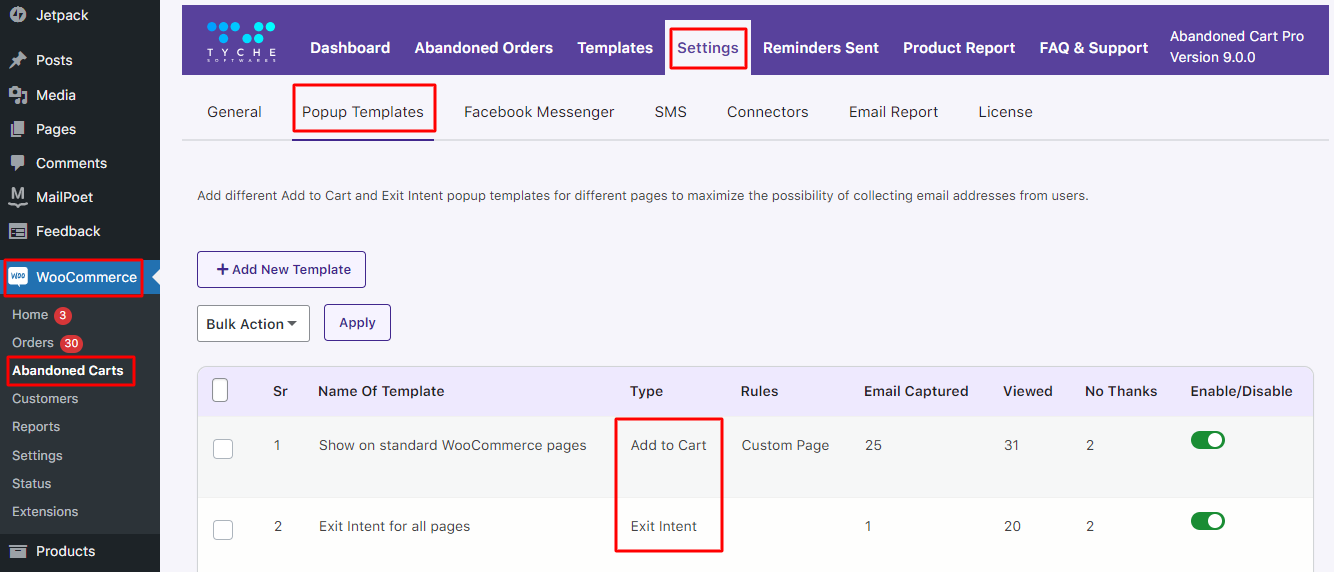Check the box for Show on standard WooCommerce pages
This screenshot has height=572, width=1334.
(x=223, y=448)
